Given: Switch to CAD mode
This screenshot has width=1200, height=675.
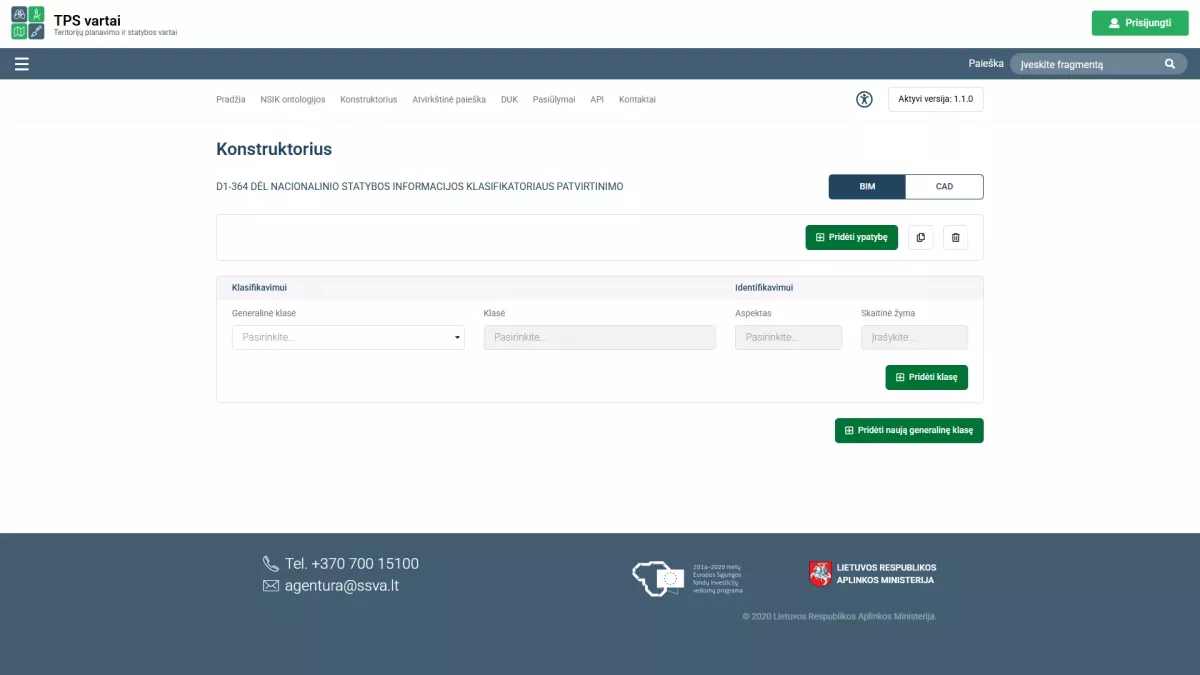Looking at the screenshot, I should 944,186.
